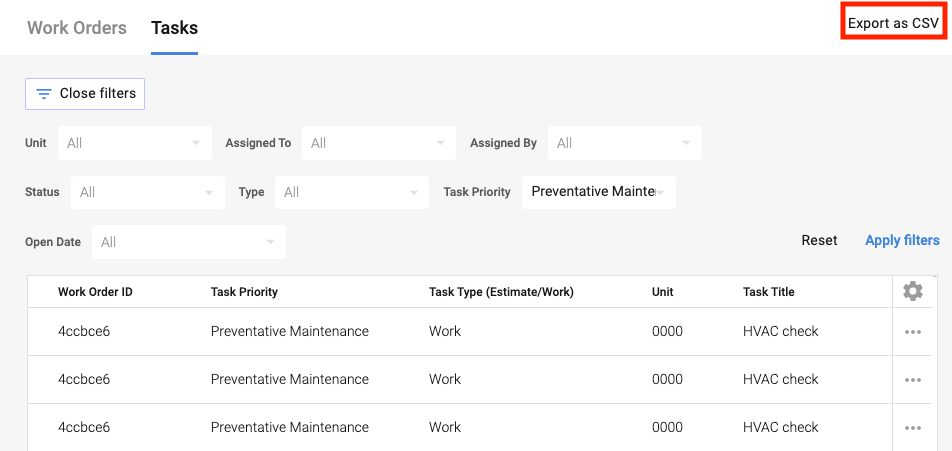Click the Task Priority column header

[x=244, y=292]
